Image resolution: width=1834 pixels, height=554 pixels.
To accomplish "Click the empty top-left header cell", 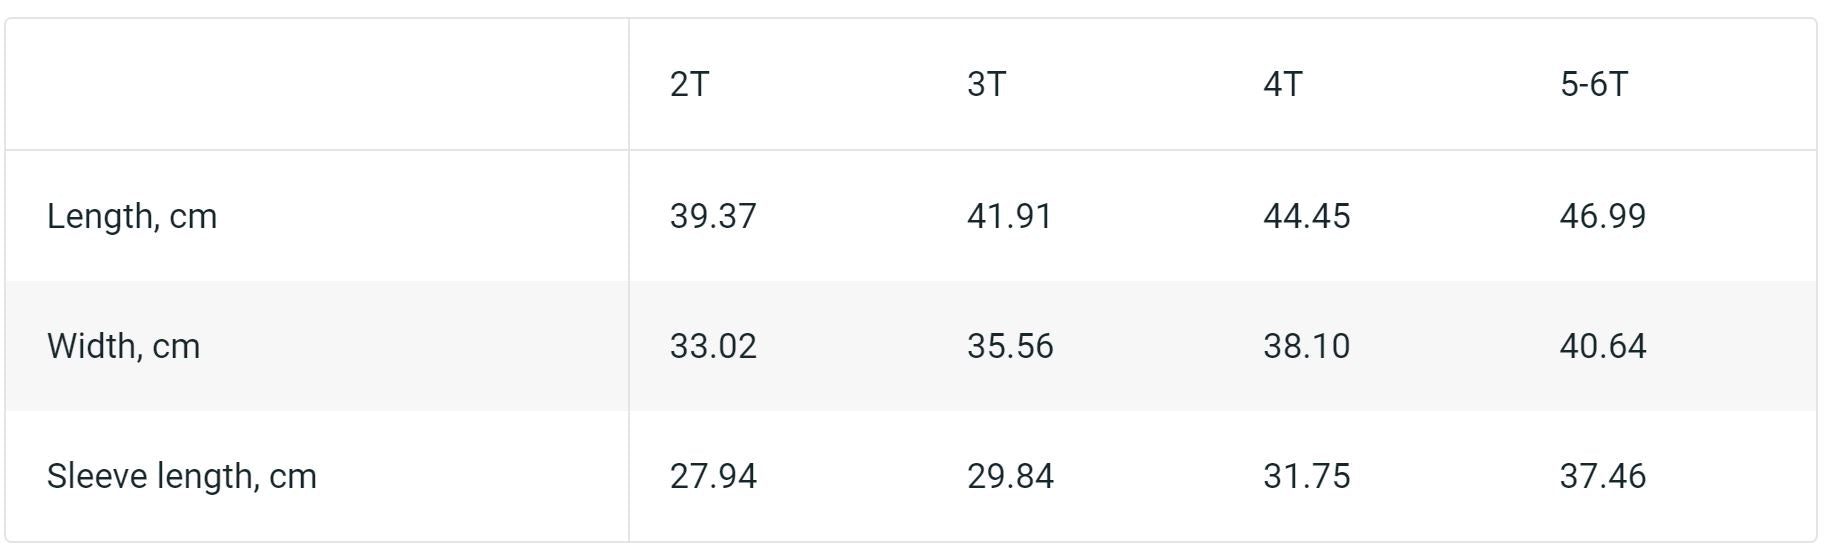I will click(317, 84).
